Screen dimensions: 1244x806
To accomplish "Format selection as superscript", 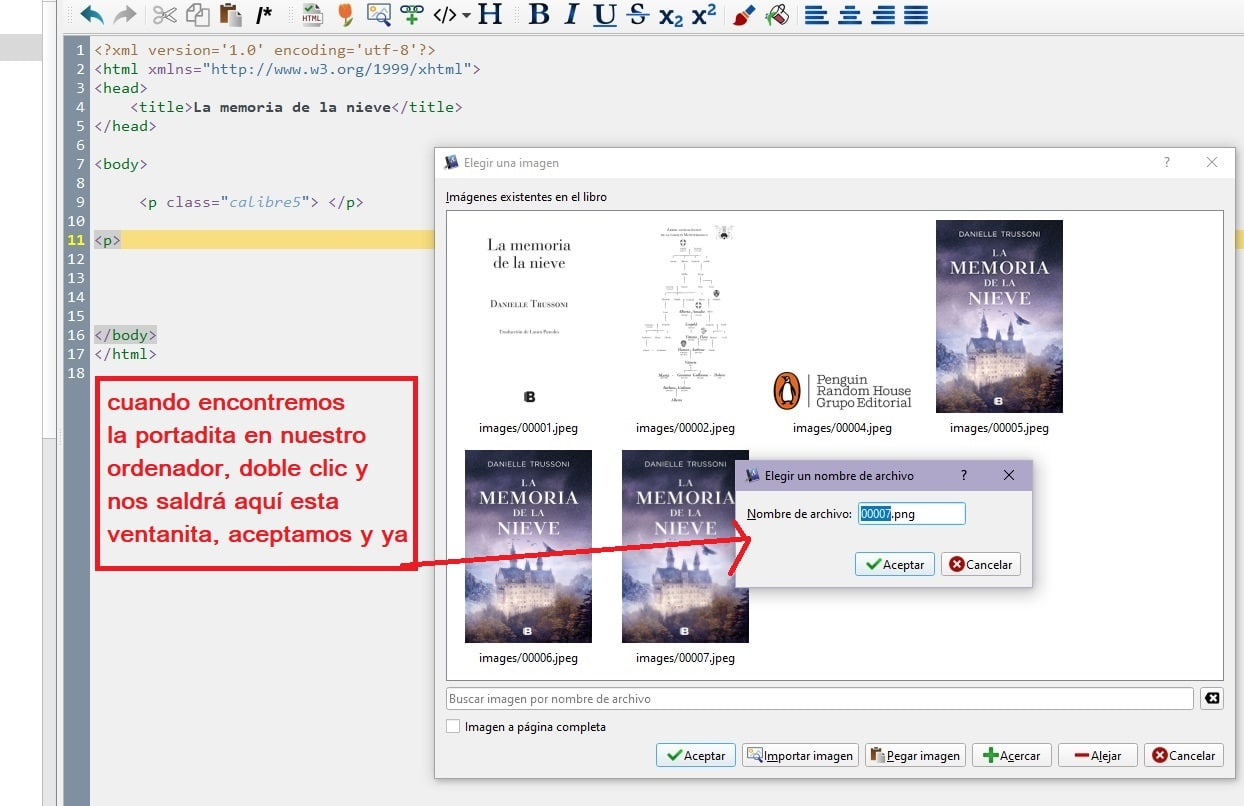I will click(x=704, y=14).
